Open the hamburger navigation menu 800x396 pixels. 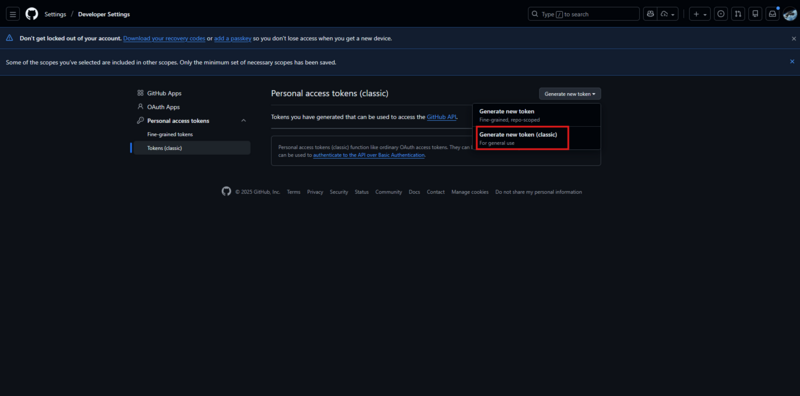point(13,14)
